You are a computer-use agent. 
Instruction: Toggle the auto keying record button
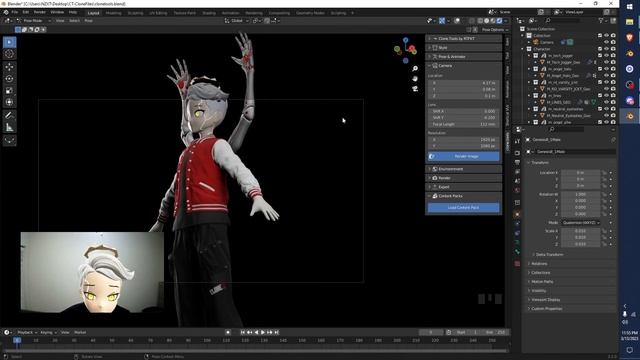228,332
